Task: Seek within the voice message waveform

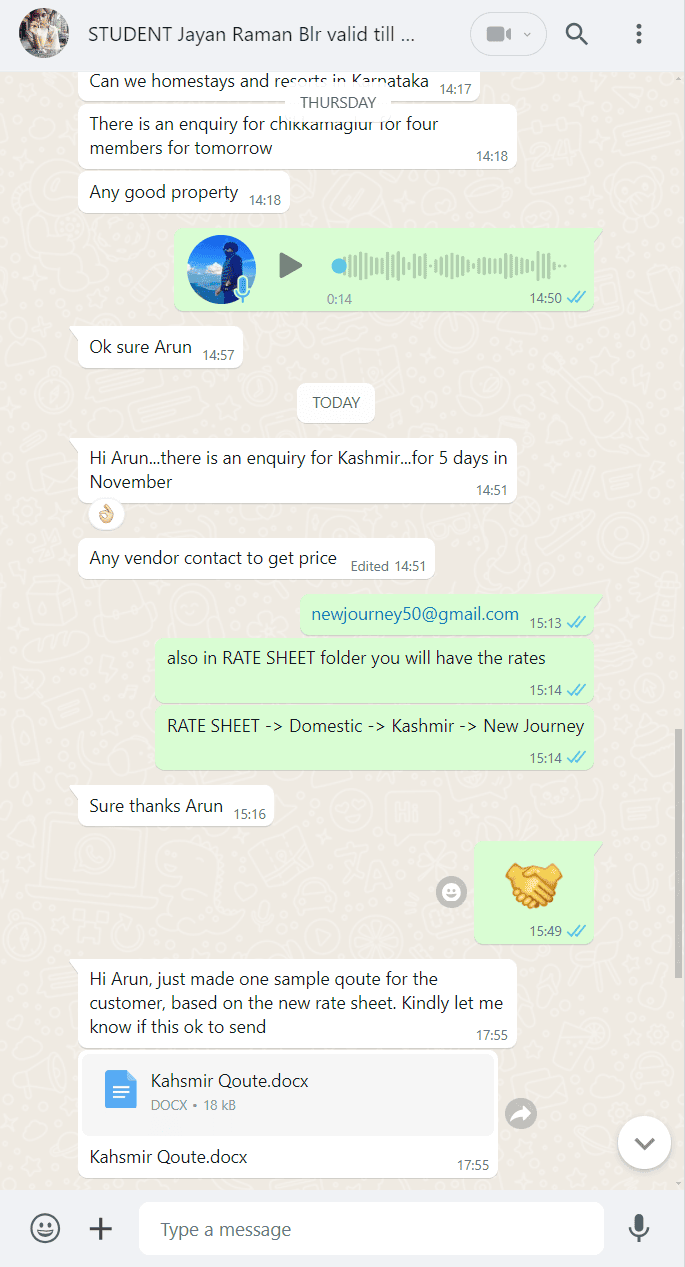Action: 450,266
